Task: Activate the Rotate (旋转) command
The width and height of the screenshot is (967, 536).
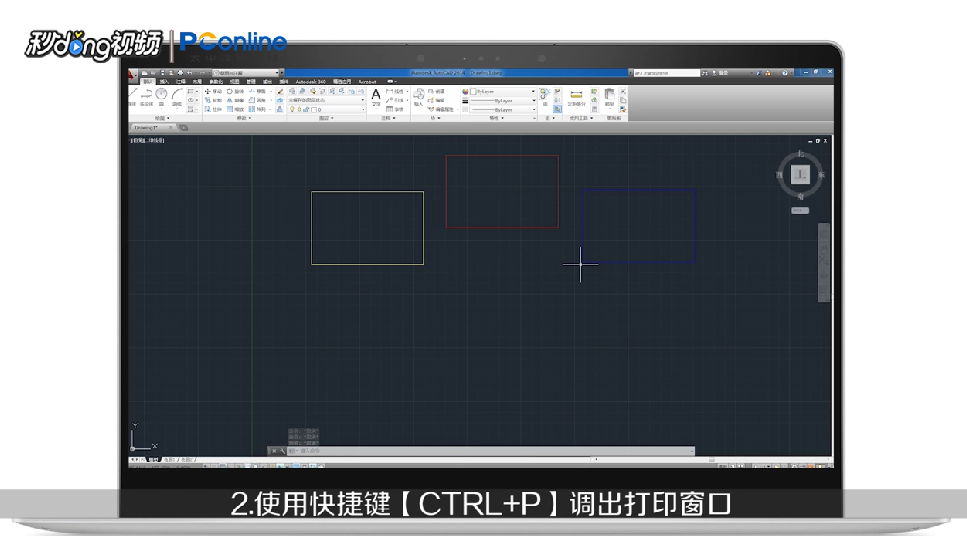Action: pyautogui.click(x=235, y=91)
